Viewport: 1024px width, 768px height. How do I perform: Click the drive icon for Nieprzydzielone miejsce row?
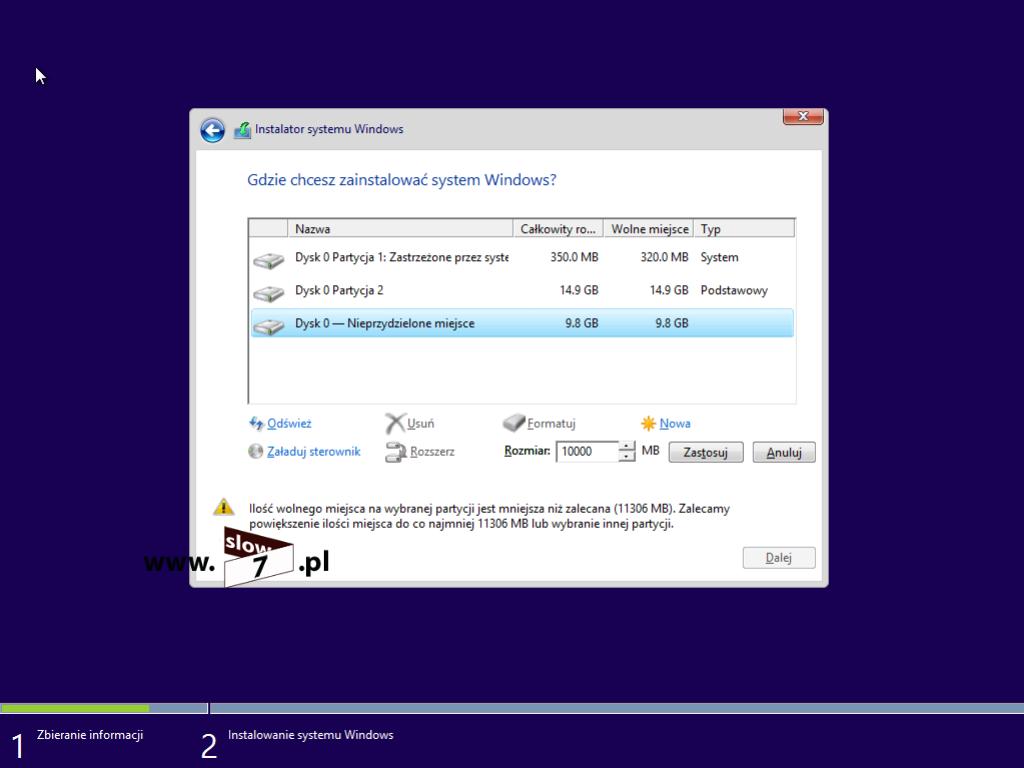[268, 325]
